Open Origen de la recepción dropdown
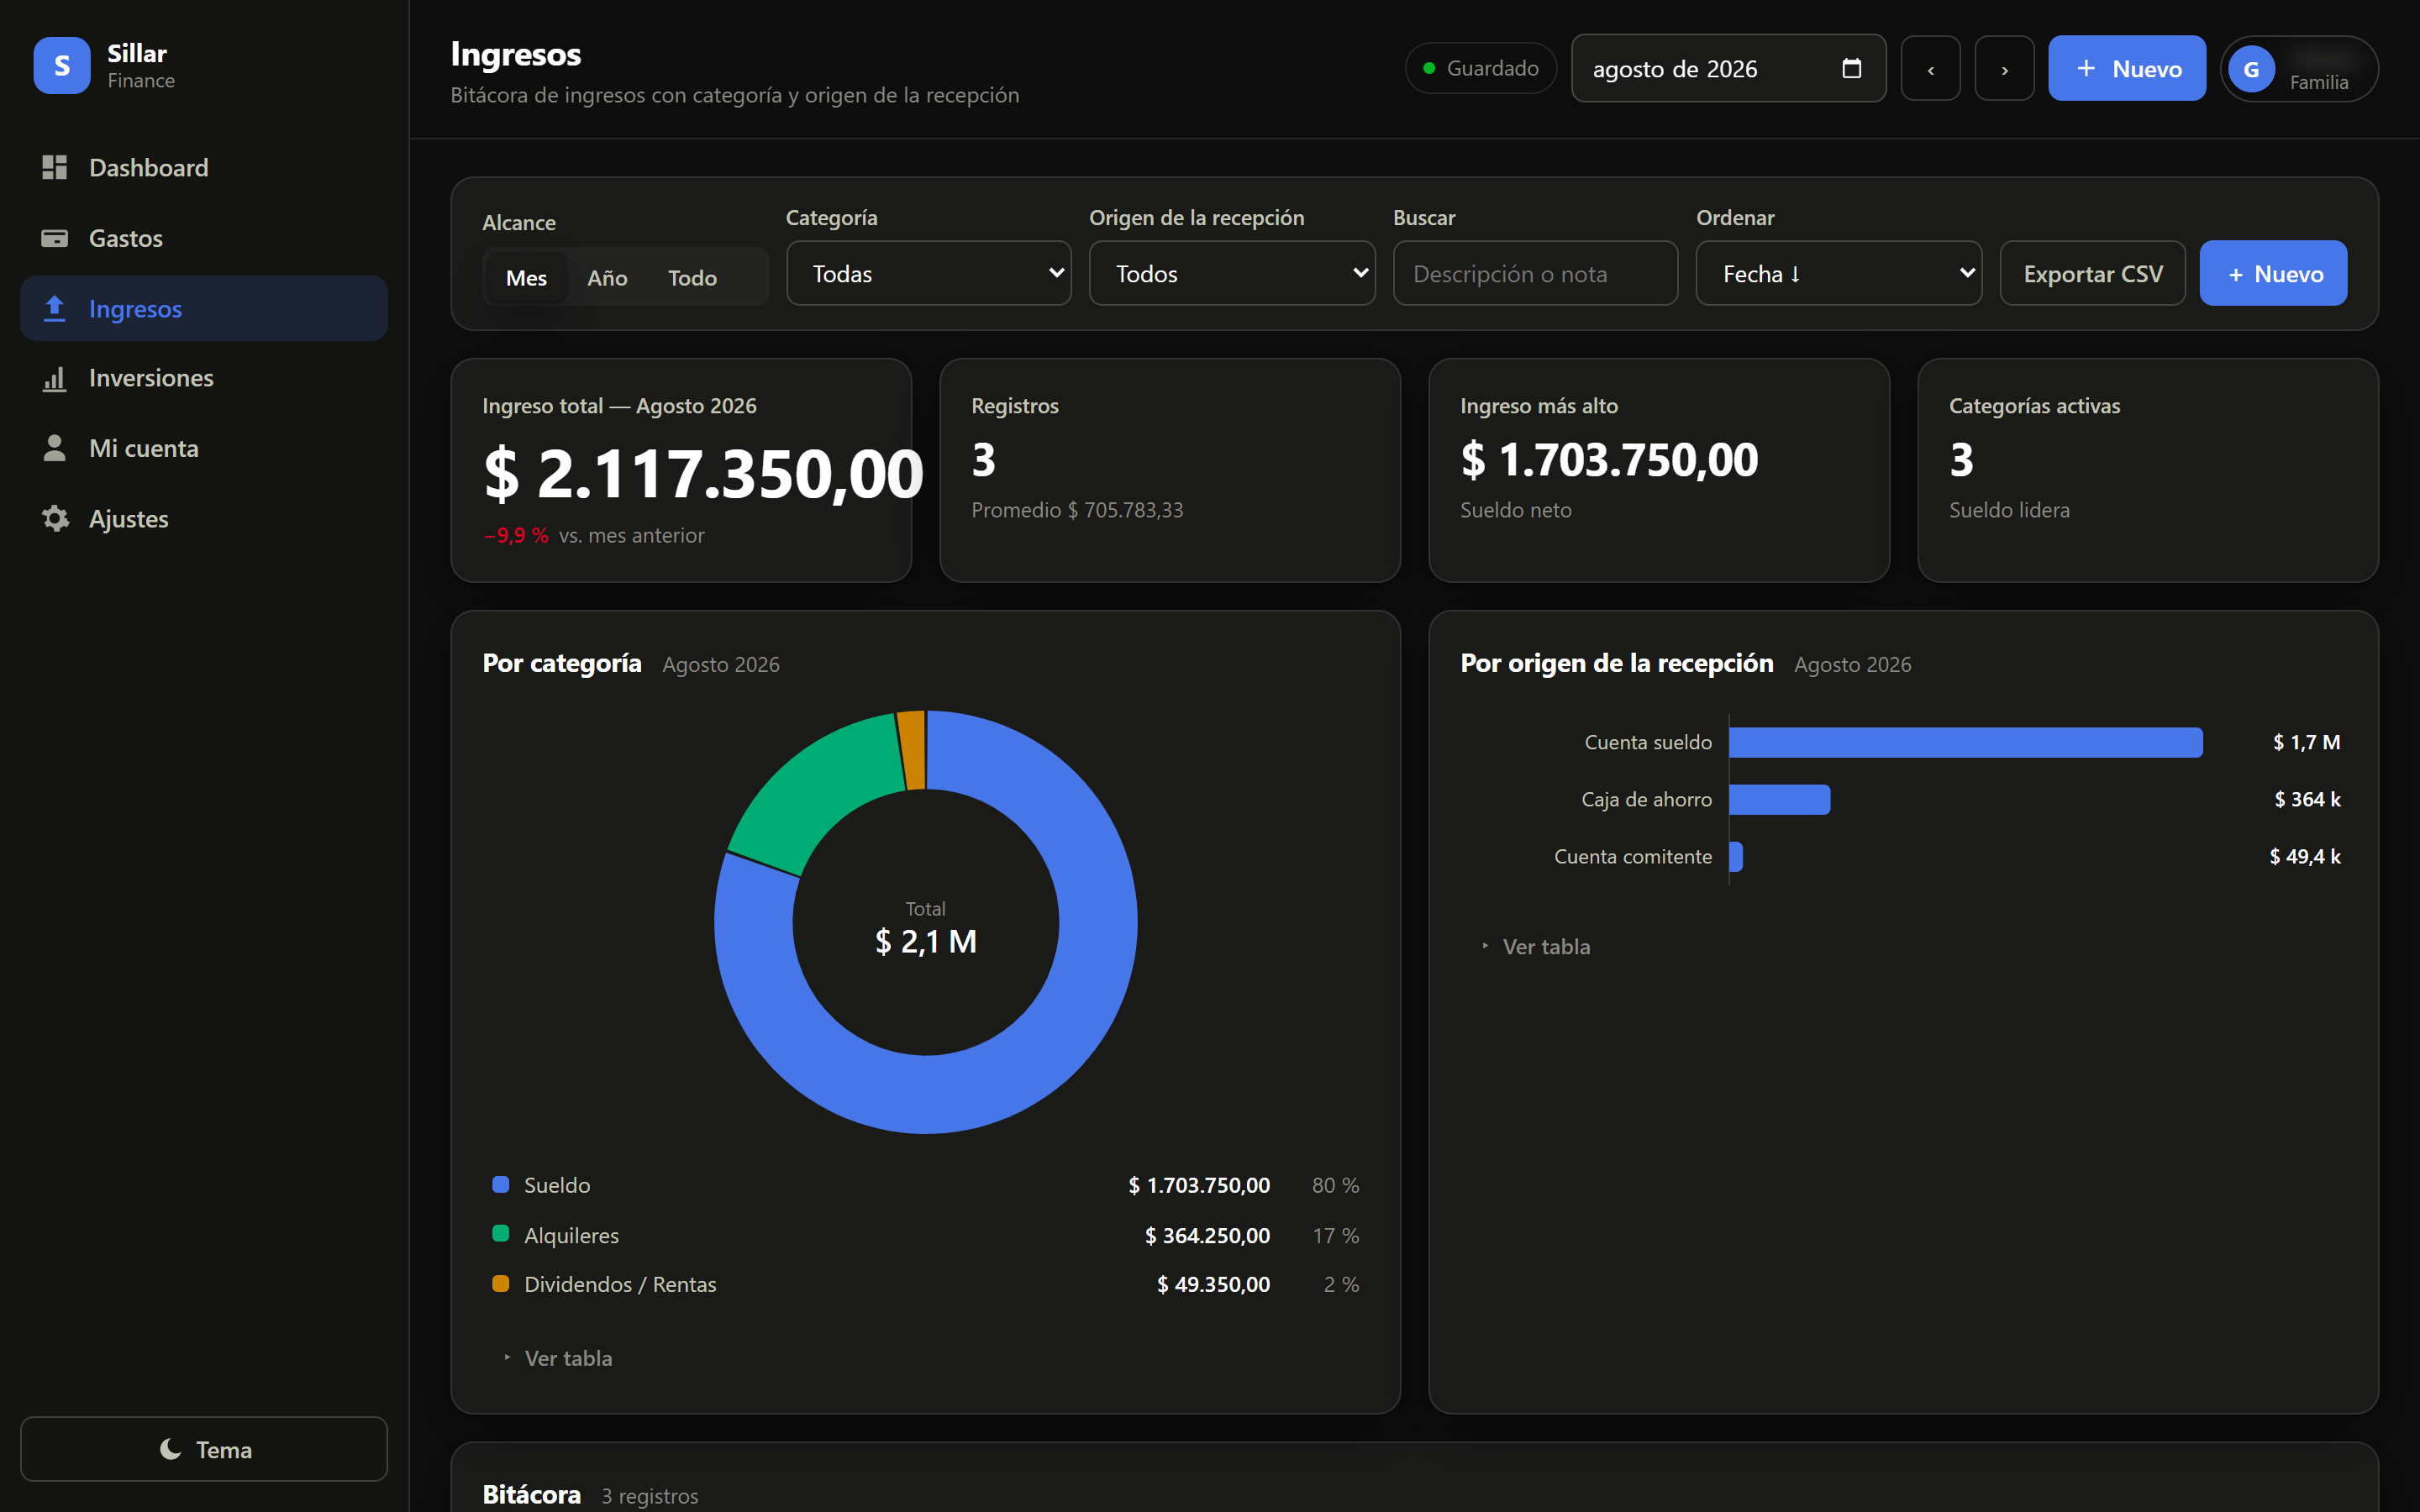Image resolution: width=2420 pixels, height=1512 pixels. coord(1232,273)
